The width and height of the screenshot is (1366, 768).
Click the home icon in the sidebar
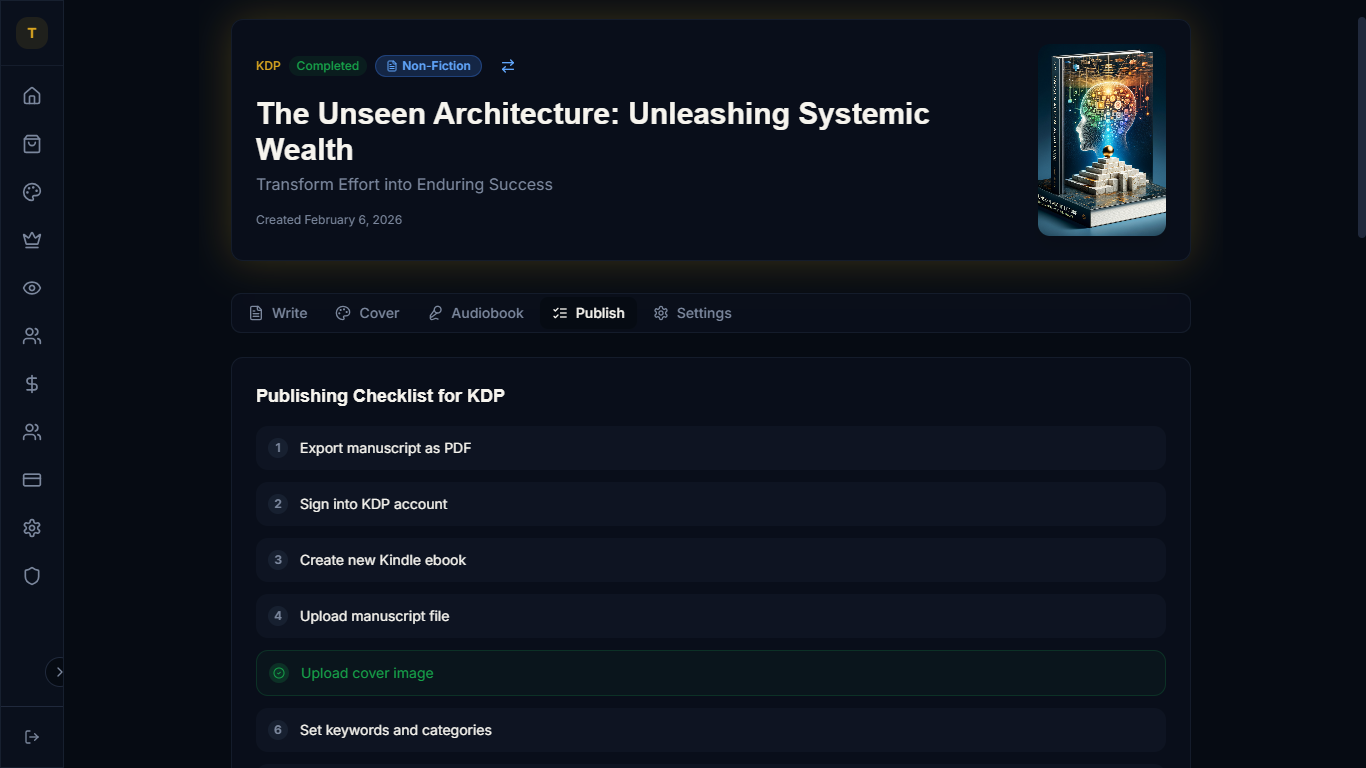tap(32, 96)
